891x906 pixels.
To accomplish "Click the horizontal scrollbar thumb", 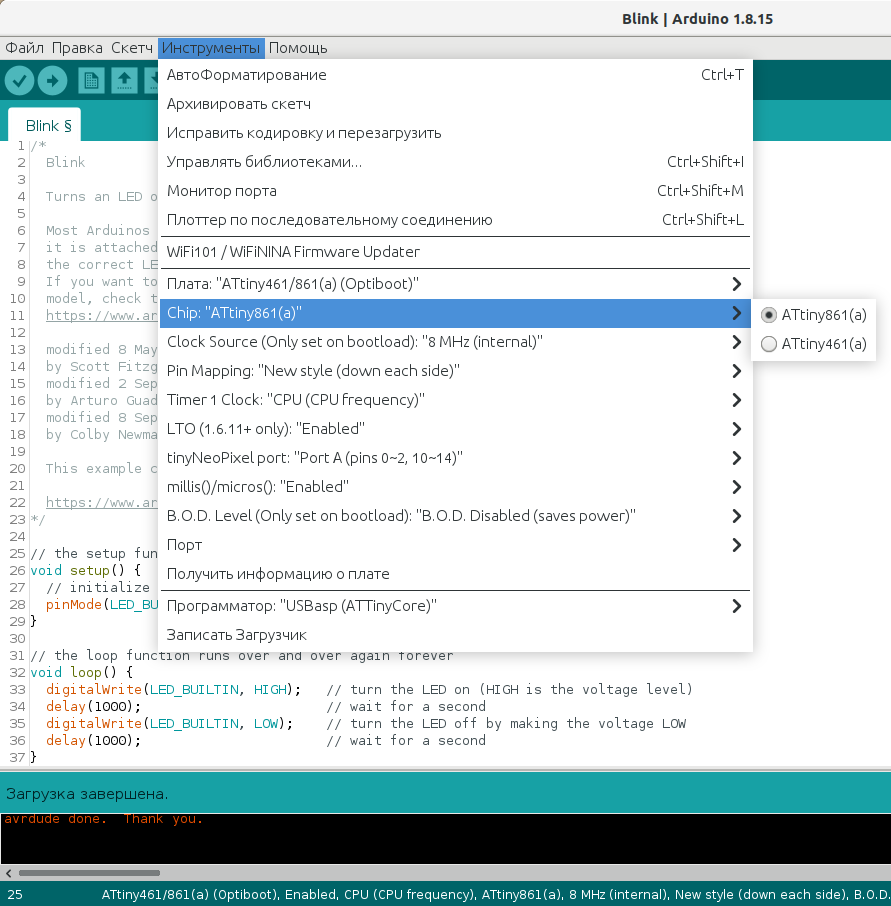I will point(89,872).
